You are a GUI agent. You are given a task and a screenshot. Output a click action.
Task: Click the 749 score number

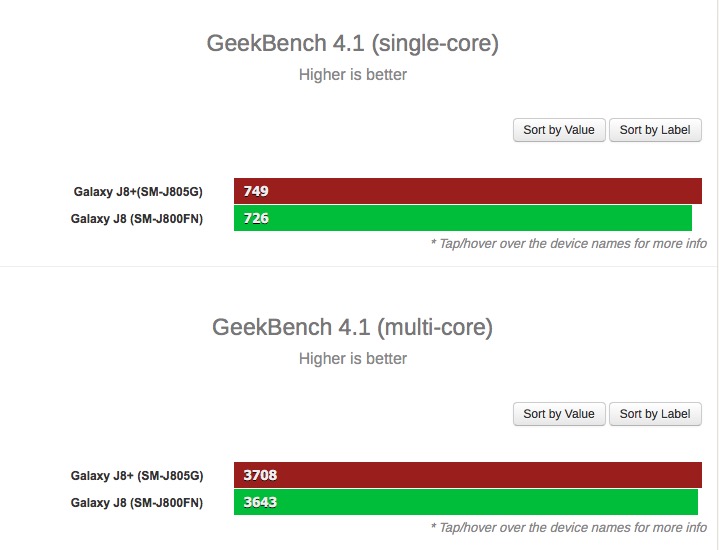[256, 191]
